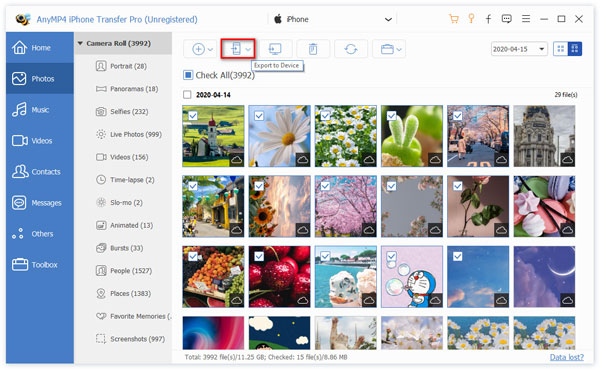Open the Photos tab
Screen dimensions: 600x370
pos(40,78)
